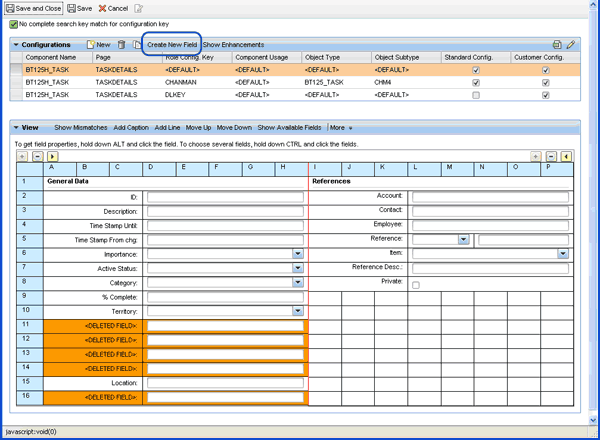Viewport: 600px width, 440px height.
Task: Click the print icon in Configurations header
Action: coord(556,45)
